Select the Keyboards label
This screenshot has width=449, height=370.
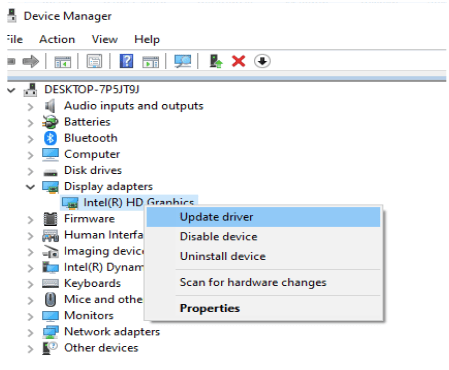(x=92, y=283)
